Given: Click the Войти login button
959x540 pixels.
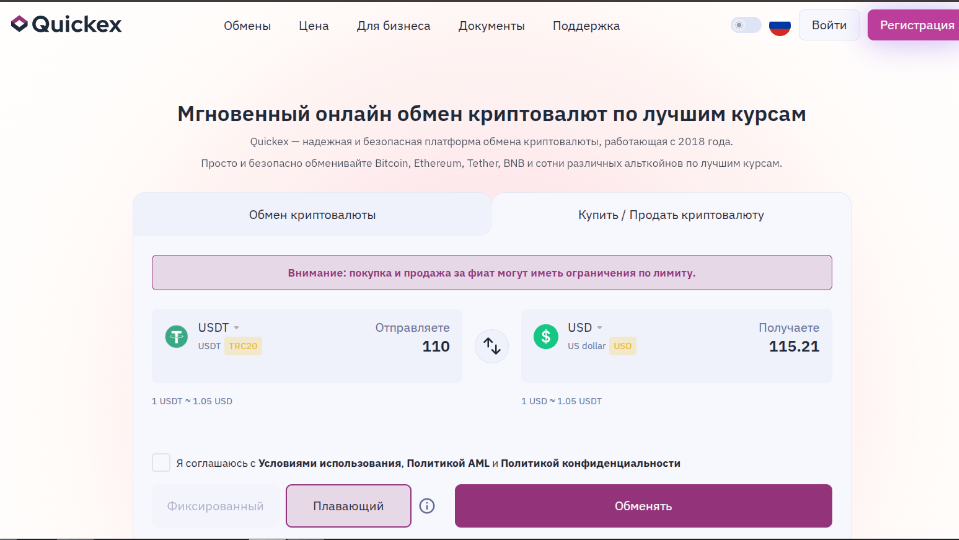Looking at the screenshot, I should [829, 25].
